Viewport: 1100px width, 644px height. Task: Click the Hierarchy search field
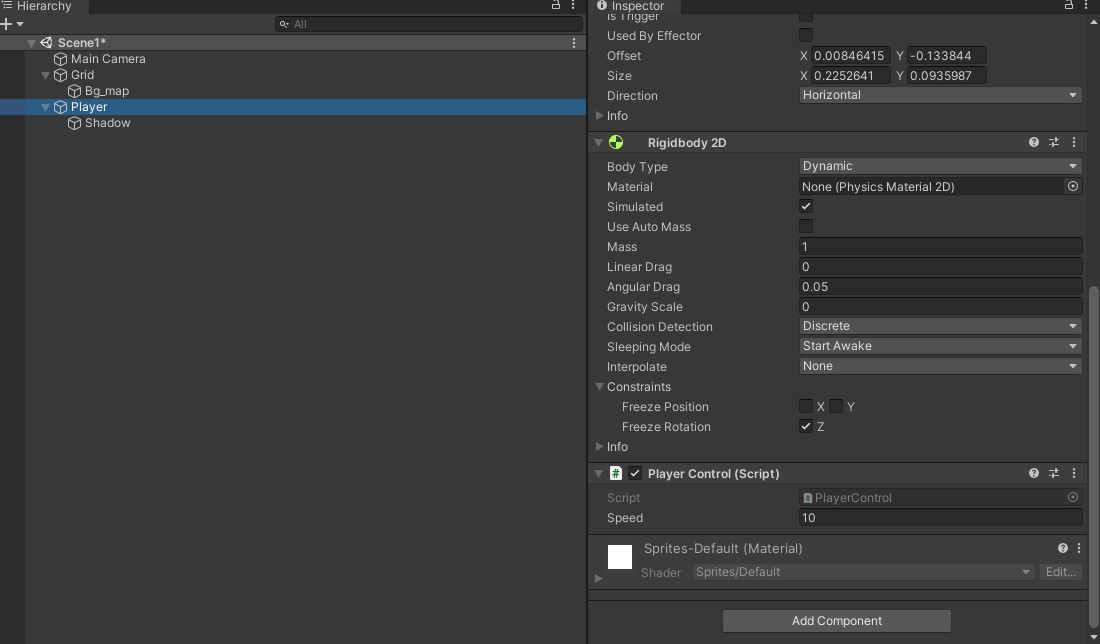coord(429,25)
